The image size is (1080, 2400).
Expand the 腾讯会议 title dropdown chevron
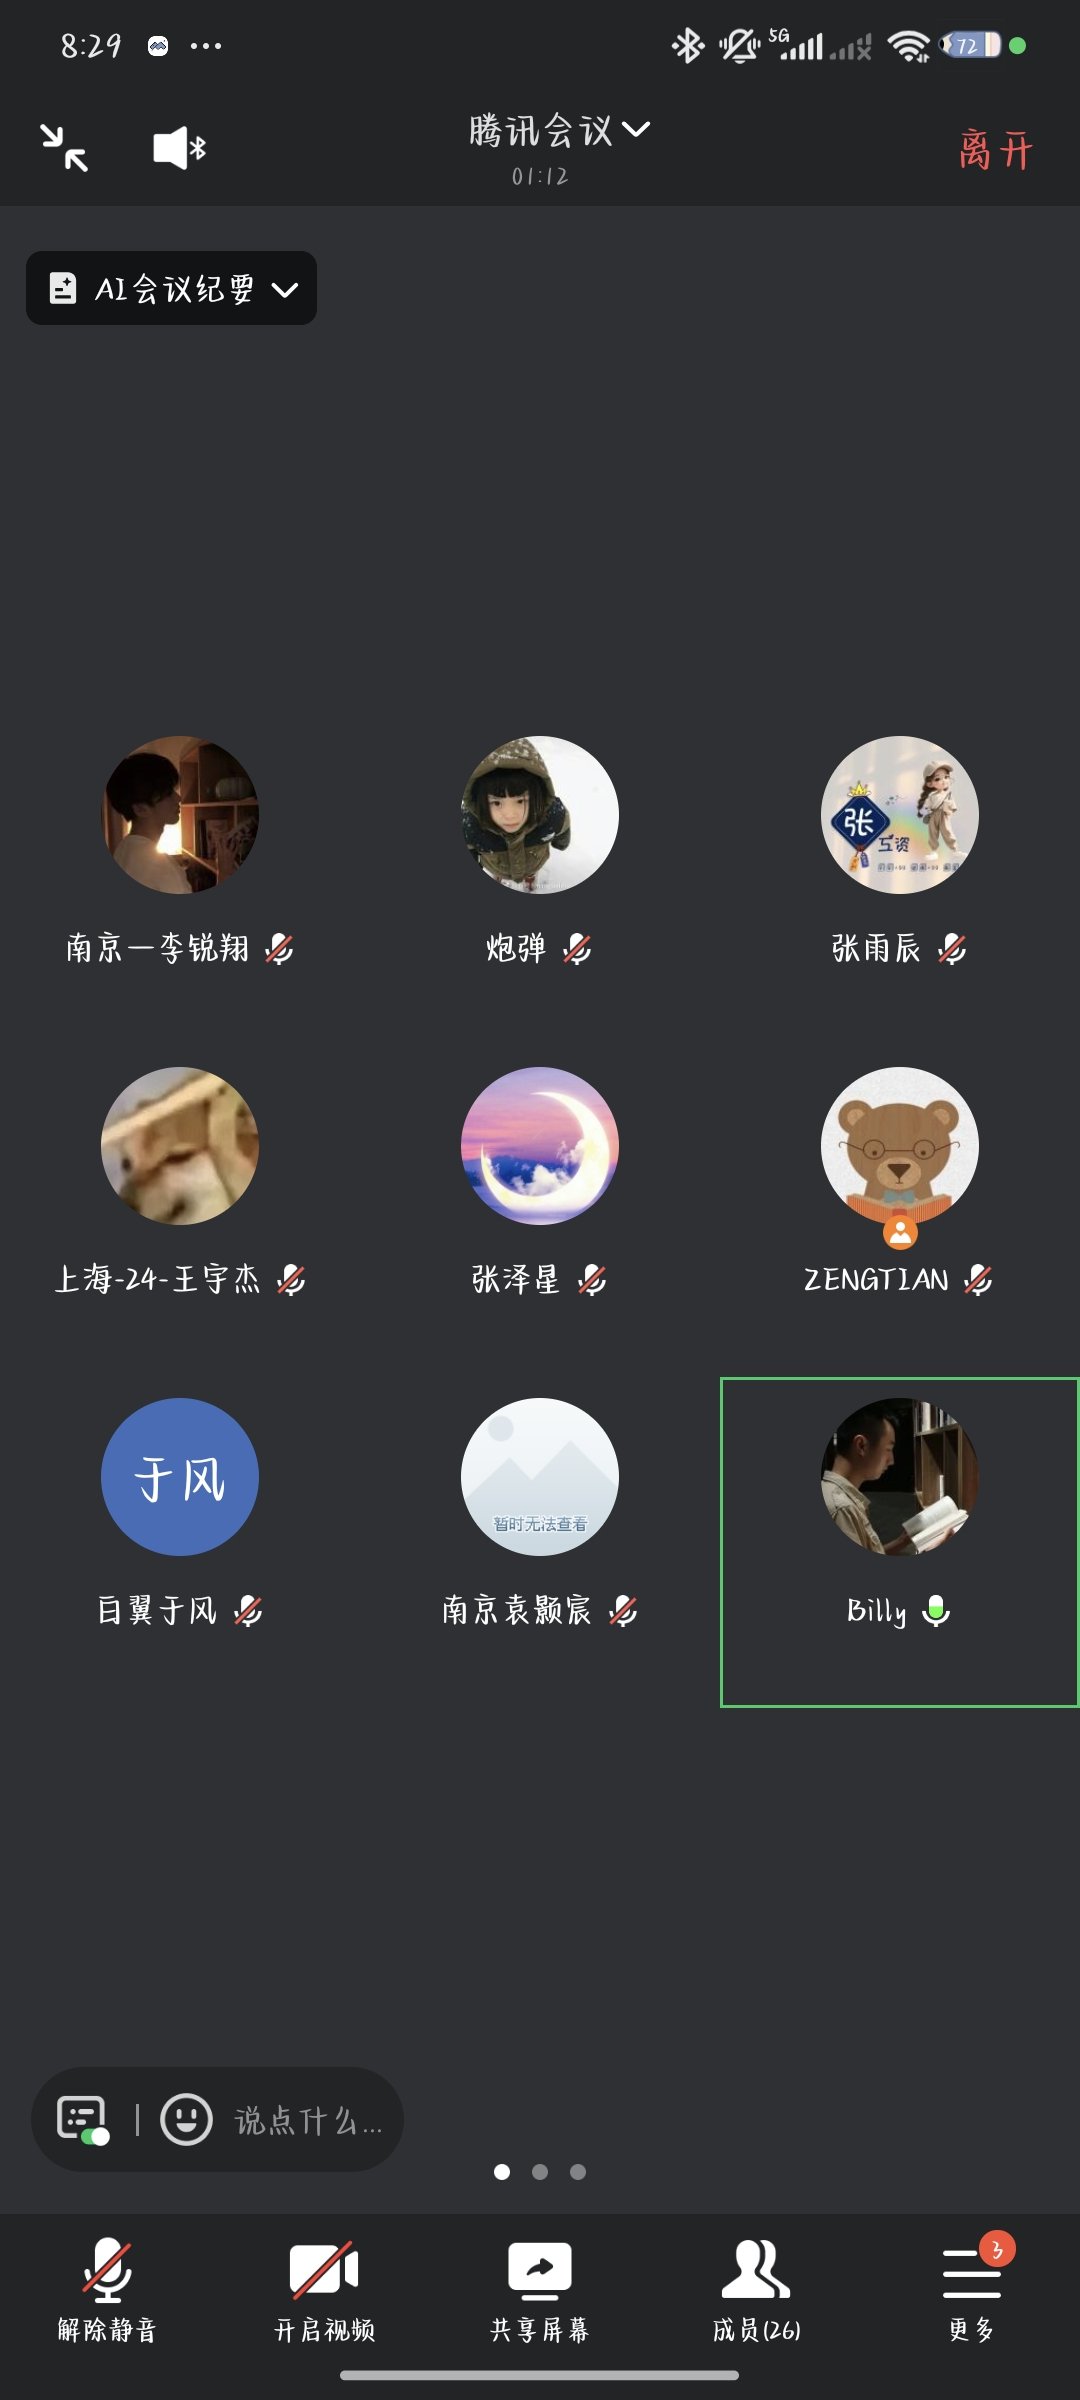(x=636, y=129)
